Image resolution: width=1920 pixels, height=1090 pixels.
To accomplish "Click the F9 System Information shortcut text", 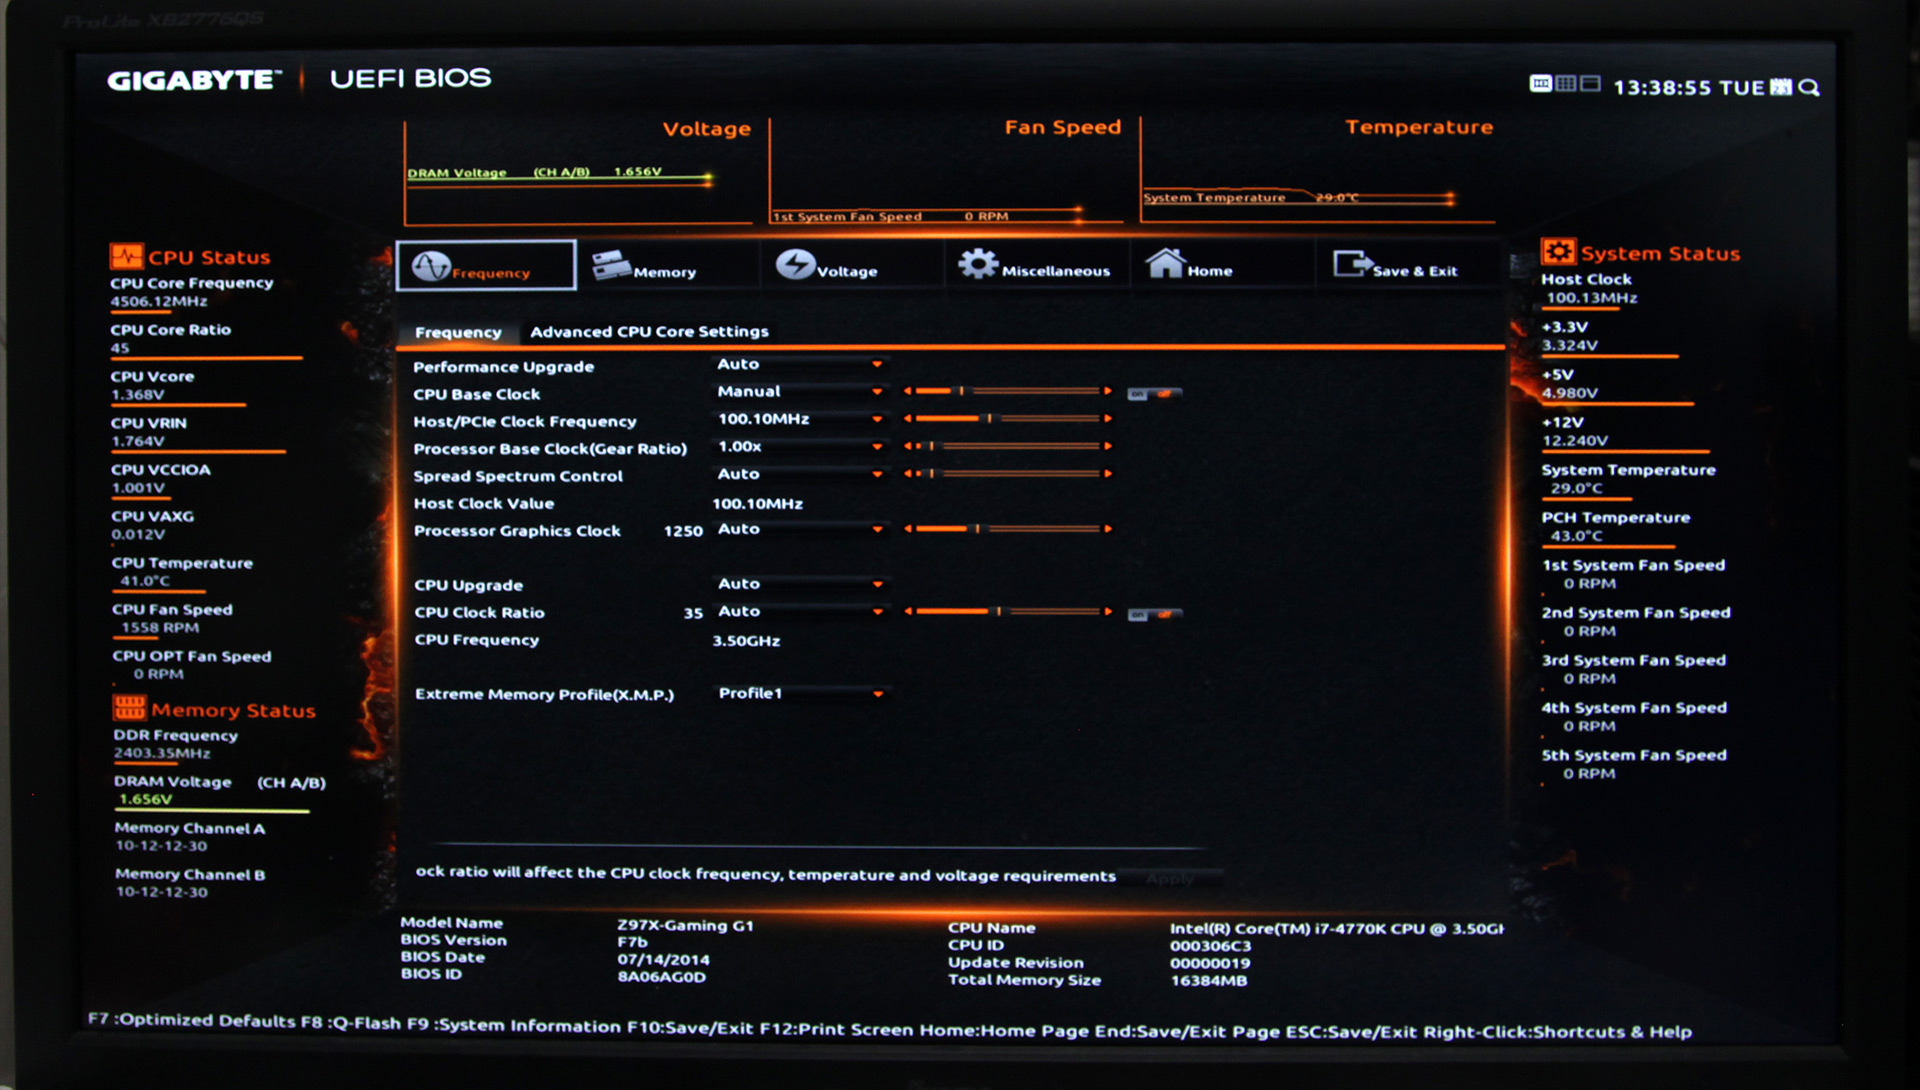I will (x=514, y=1026).
